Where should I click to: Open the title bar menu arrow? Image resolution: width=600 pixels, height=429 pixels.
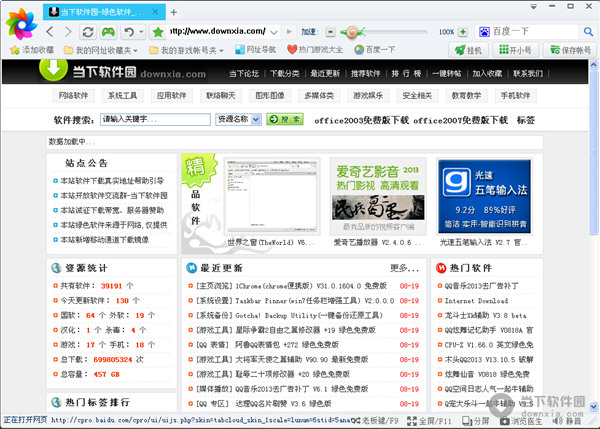click(533, 7)
